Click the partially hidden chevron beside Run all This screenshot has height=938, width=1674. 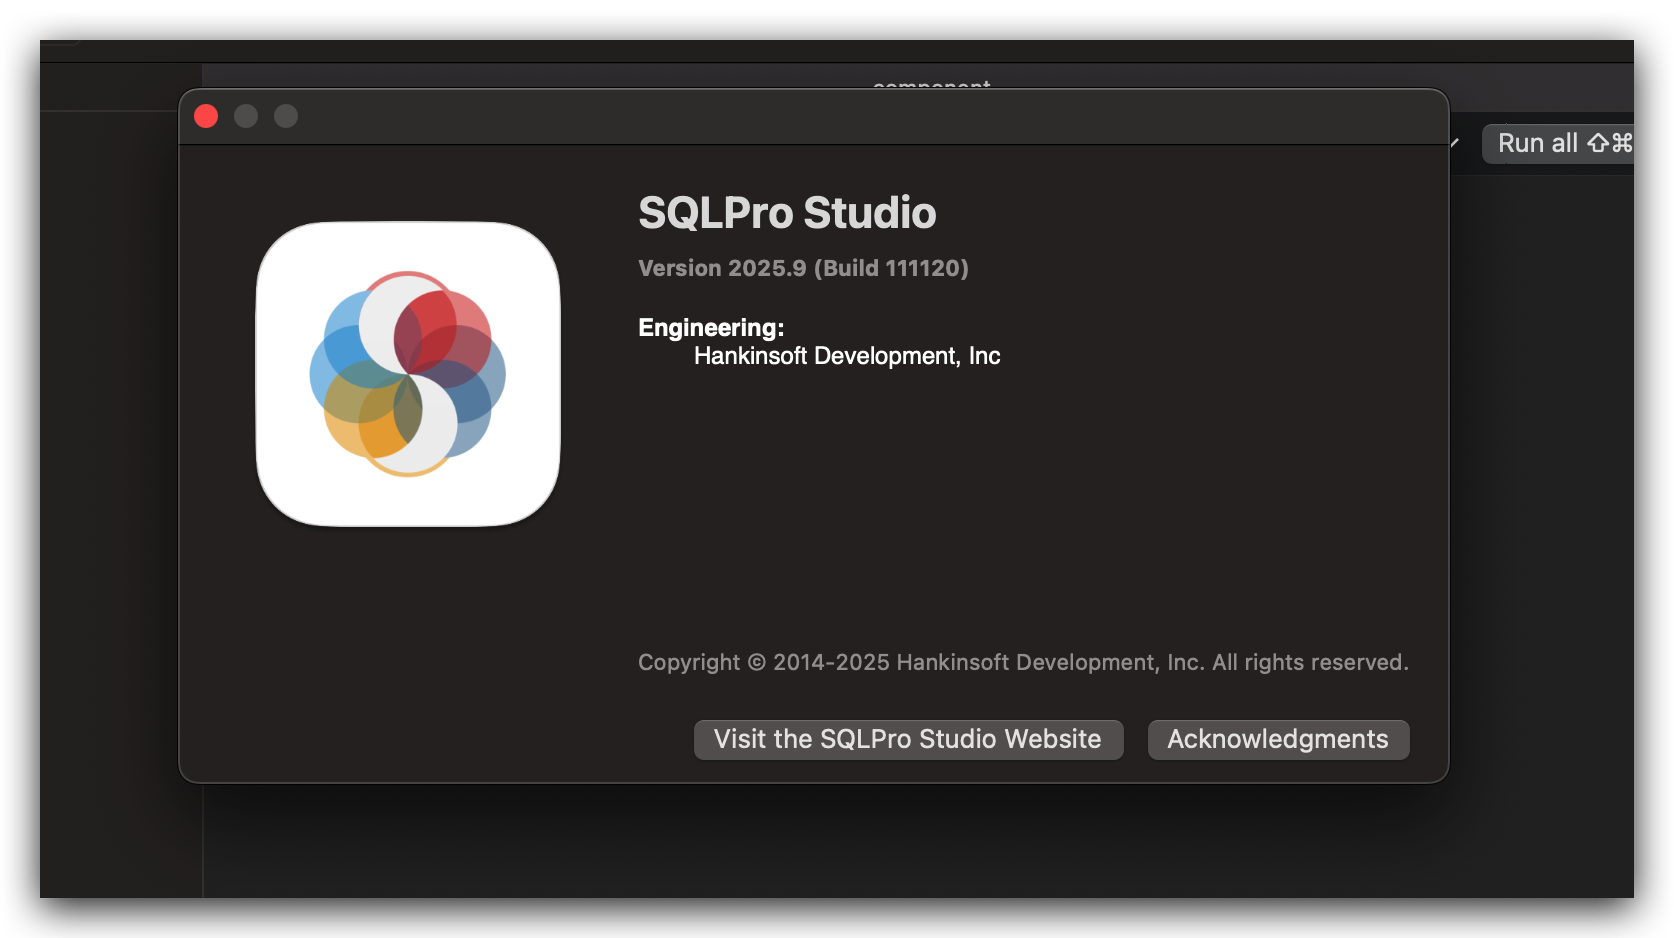pos(1455,144)
